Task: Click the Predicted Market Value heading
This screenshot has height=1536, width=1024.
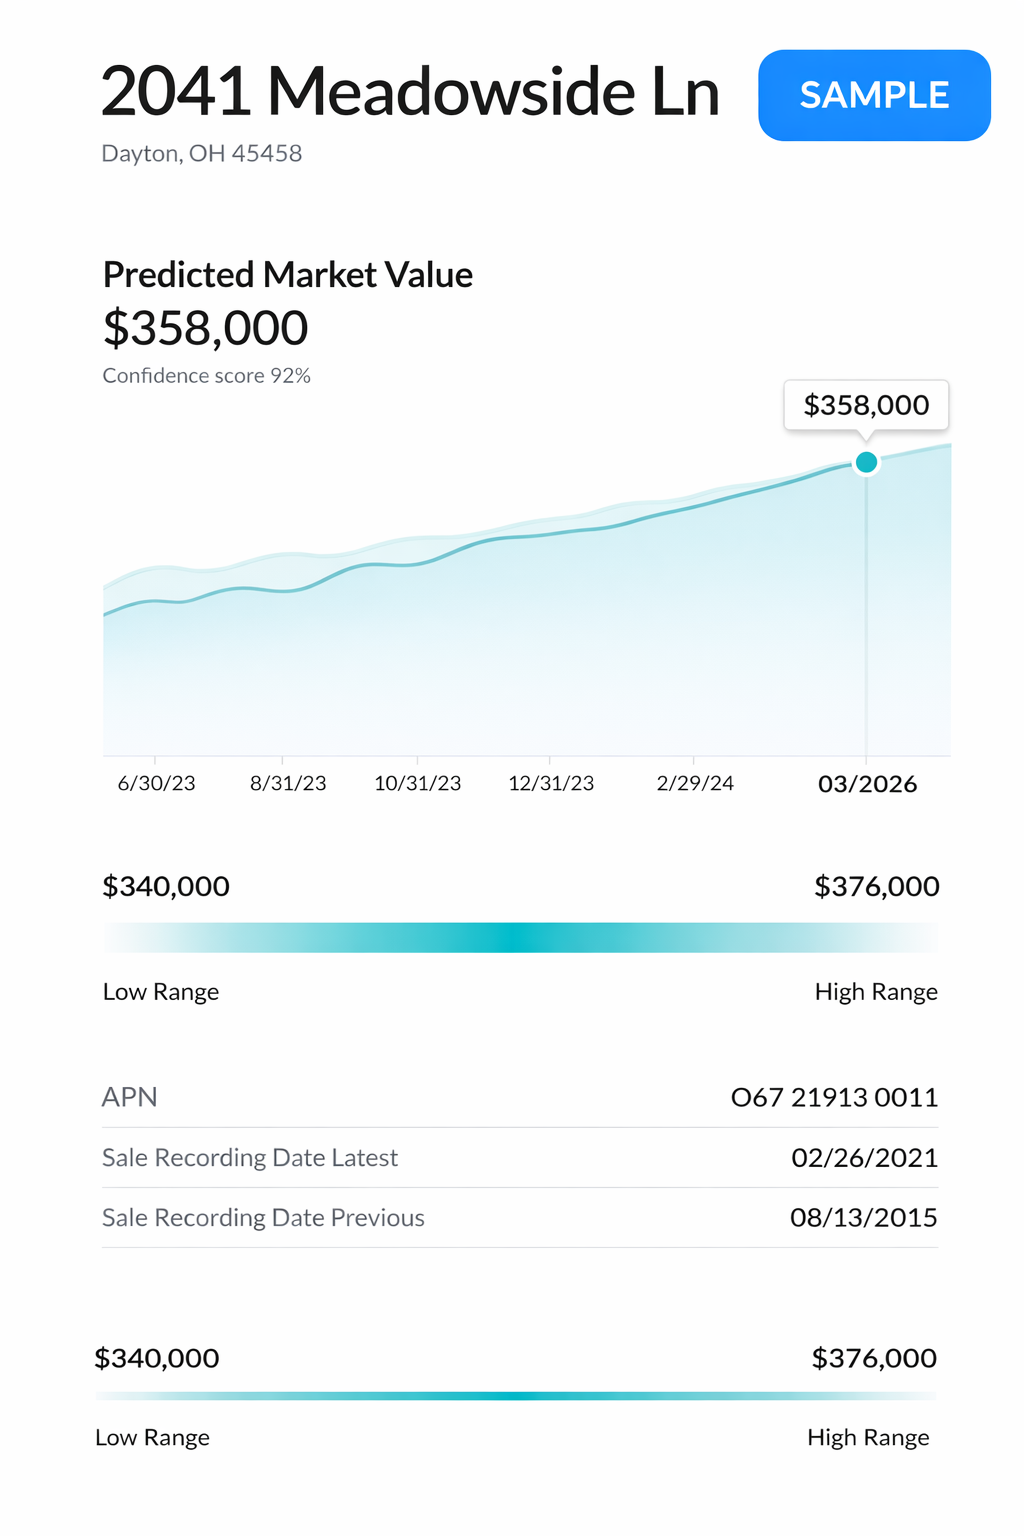Action: [x=288, y=275]
